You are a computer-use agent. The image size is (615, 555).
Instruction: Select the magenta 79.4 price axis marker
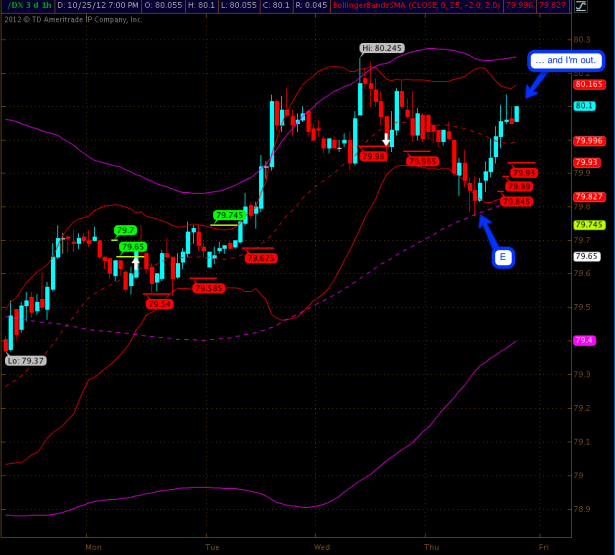[x=585, y=341]
